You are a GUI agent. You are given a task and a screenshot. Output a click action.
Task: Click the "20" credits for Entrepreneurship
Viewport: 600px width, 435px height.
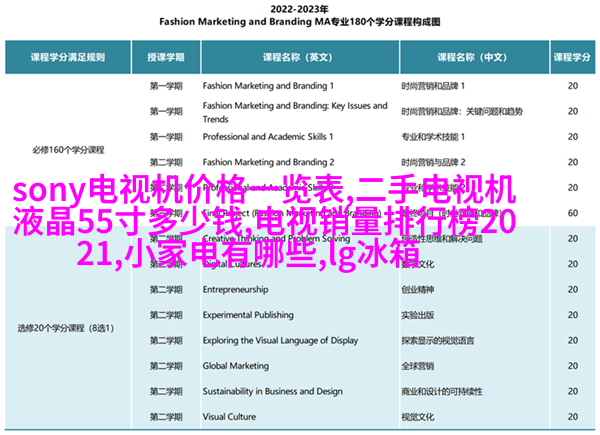coord(572,290)
